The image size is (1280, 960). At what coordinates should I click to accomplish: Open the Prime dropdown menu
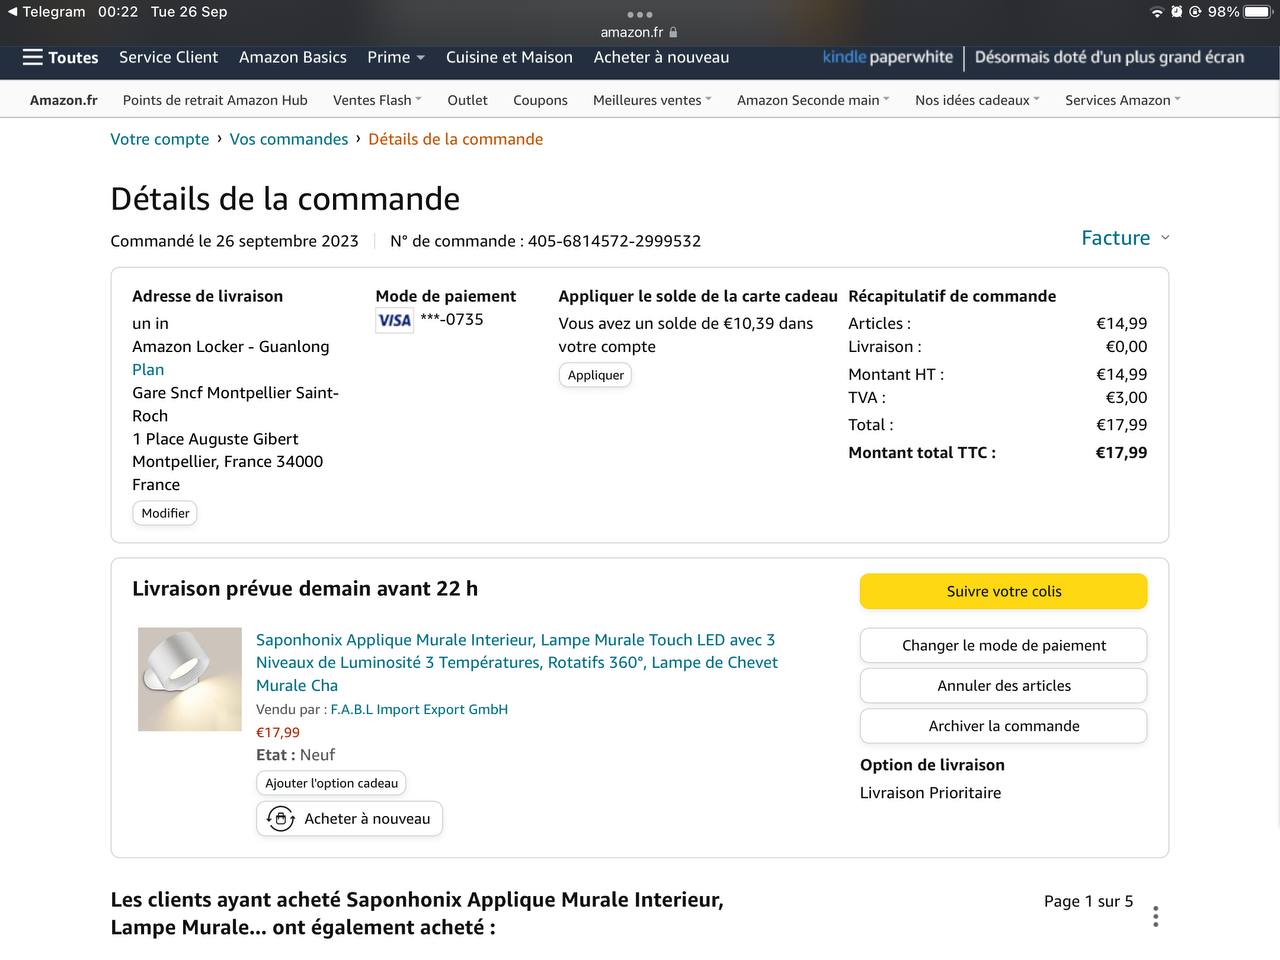396,58
